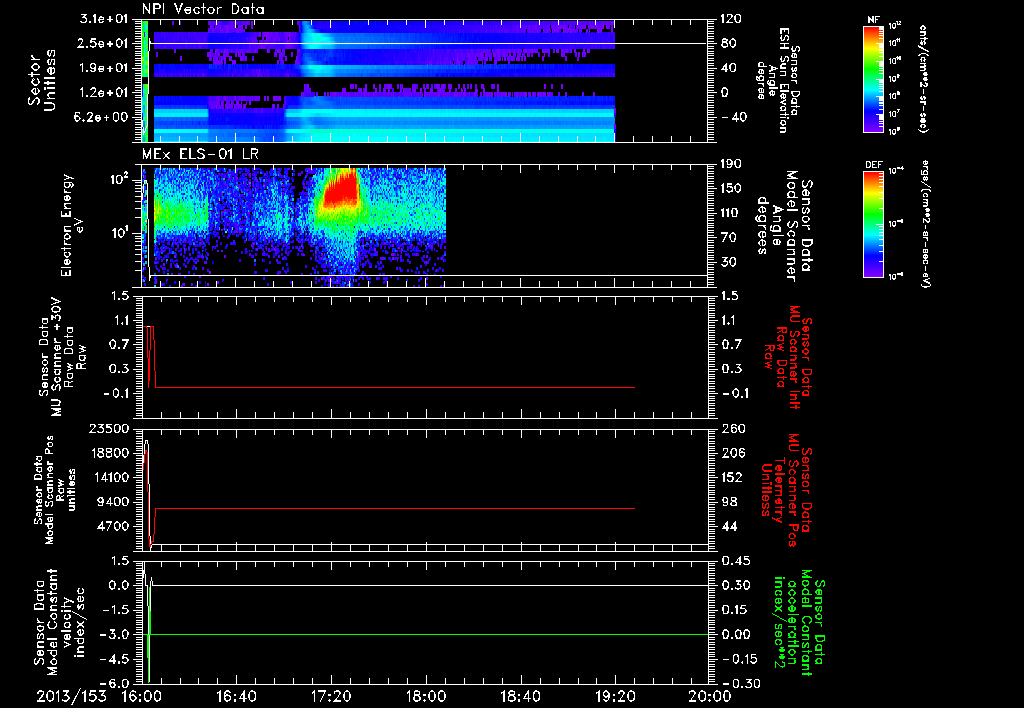Viewport: 1024px width, 708px height.
Task: Click the "Electron Energy eV" axis title
Action: tap(72, 225)
